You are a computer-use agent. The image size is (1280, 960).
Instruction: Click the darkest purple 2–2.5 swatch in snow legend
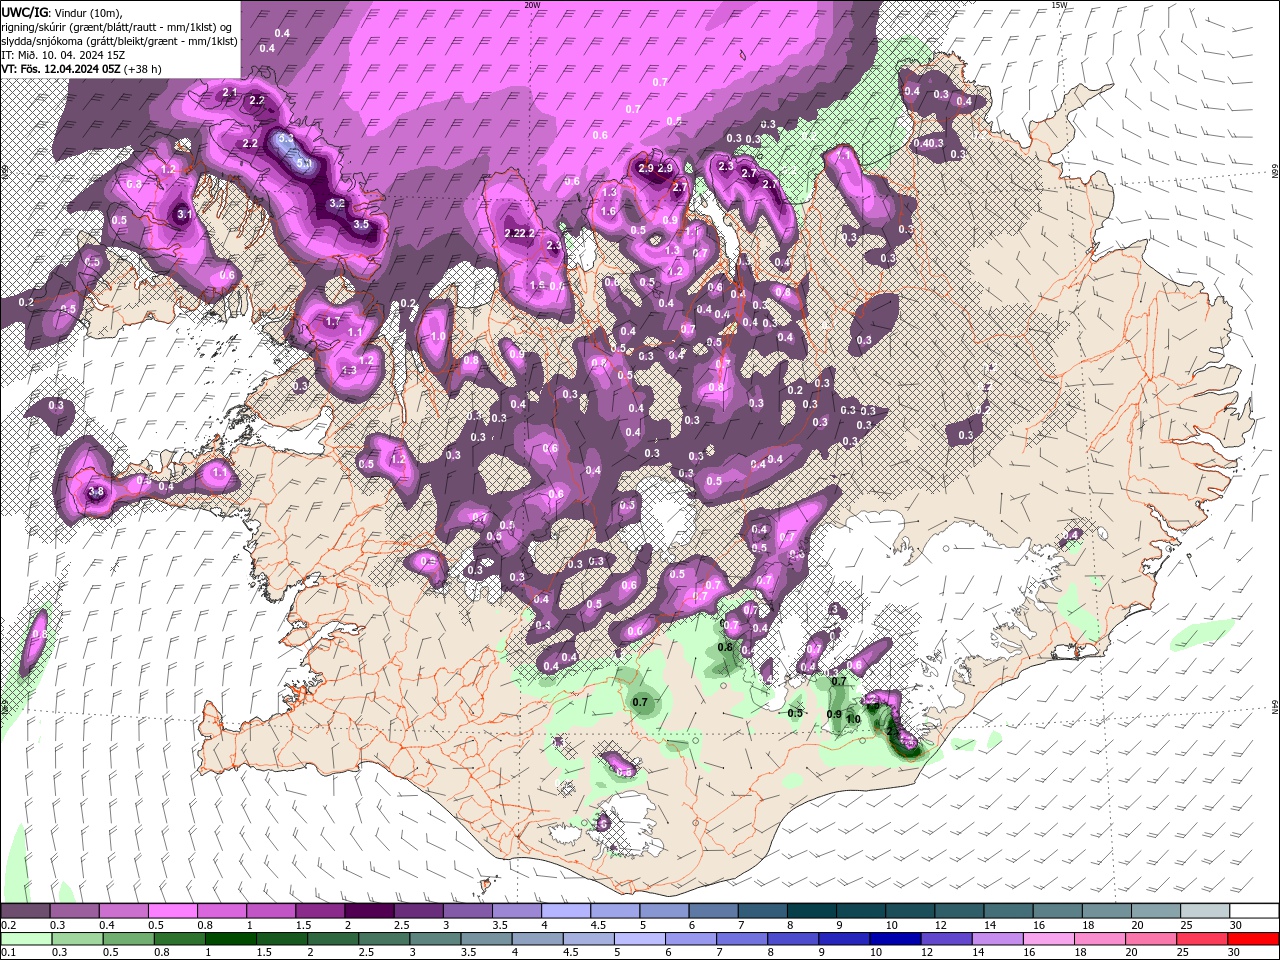(369, 911)
